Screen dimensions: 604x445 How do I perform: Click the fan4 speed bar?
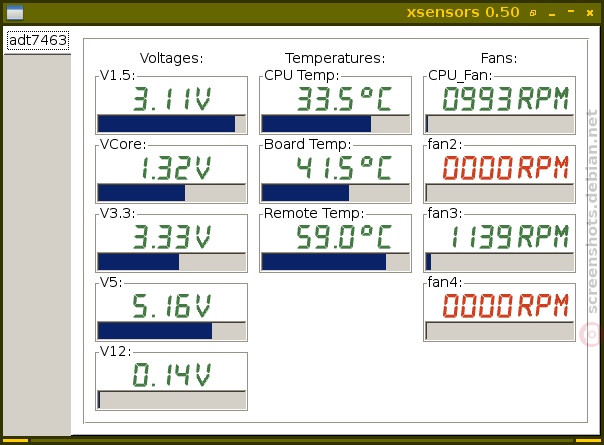[500, 331]
